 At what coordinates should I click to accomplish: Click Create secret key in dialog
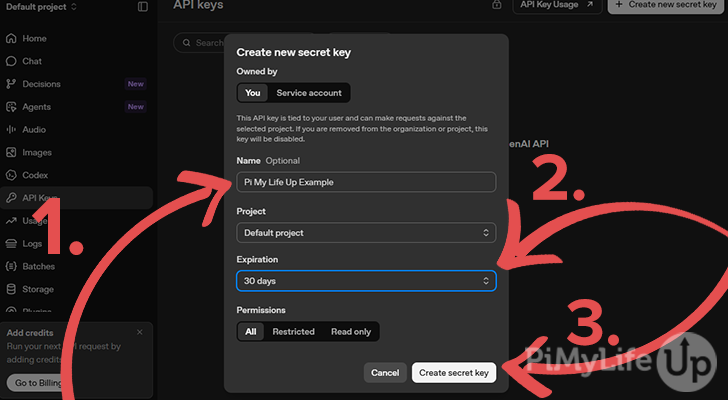(x=454, y=373)
